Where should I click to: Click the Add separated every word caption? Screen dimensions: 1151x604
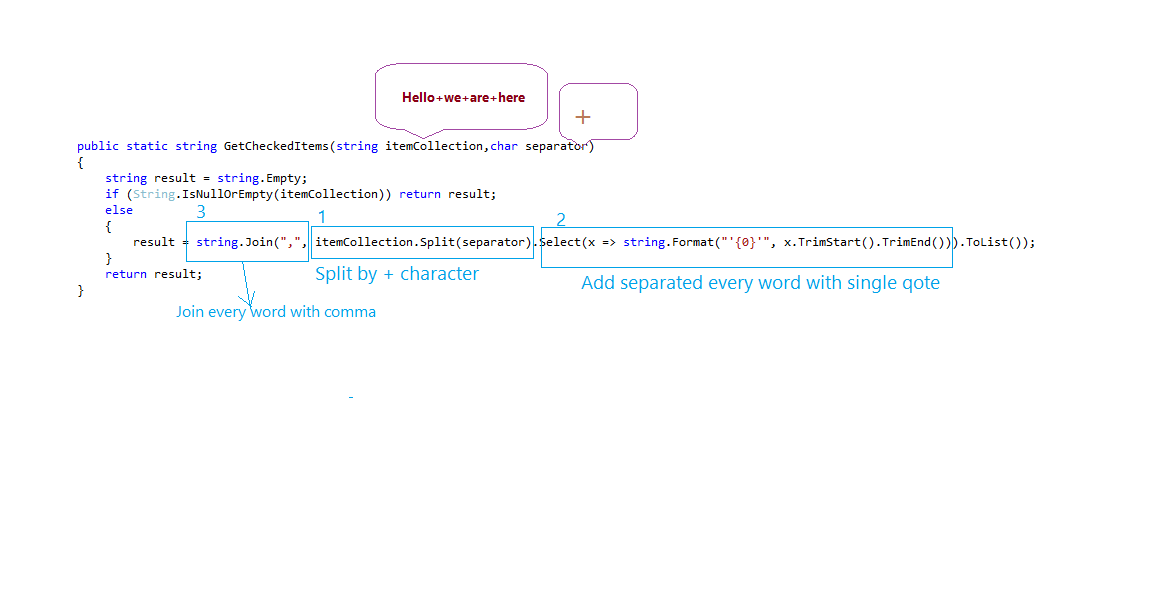pos(762,283)
